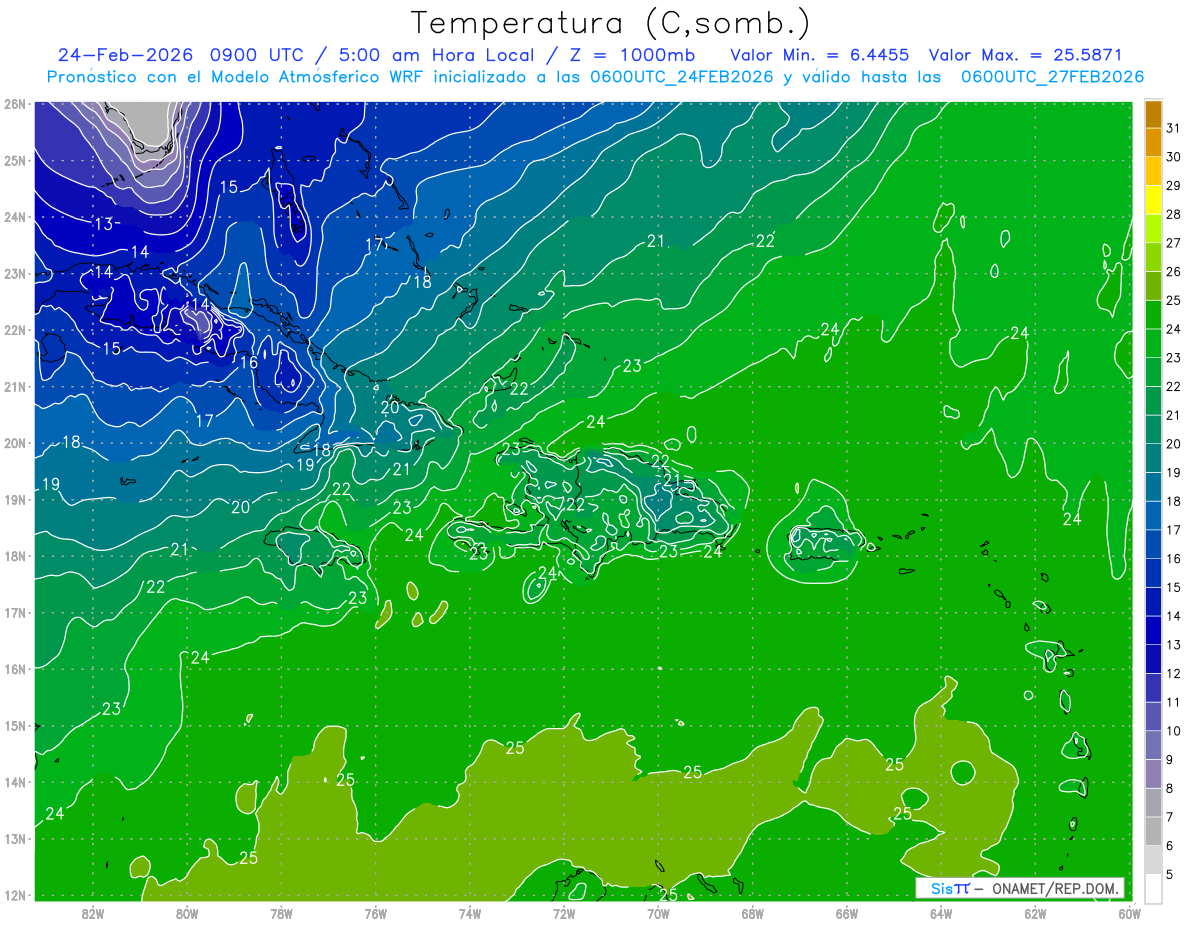Click the 74W longitude axis label
Screen dimensions: 1200x927
click(x=470, y=913)
